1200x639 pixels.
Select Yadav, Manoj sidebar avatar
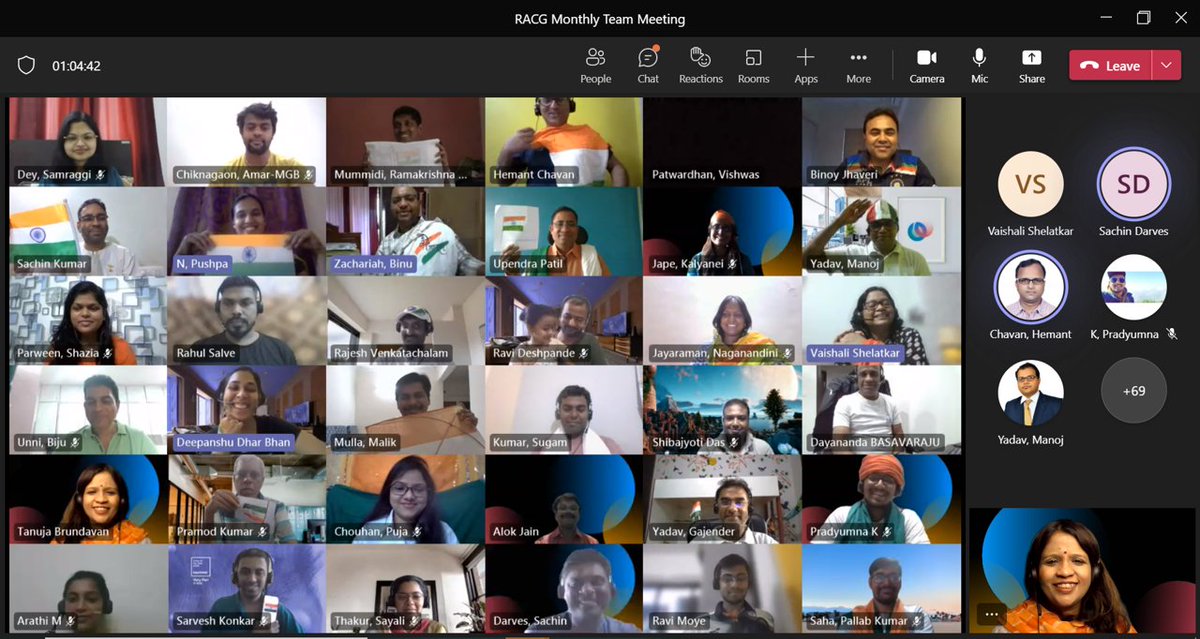(1030, 393)
